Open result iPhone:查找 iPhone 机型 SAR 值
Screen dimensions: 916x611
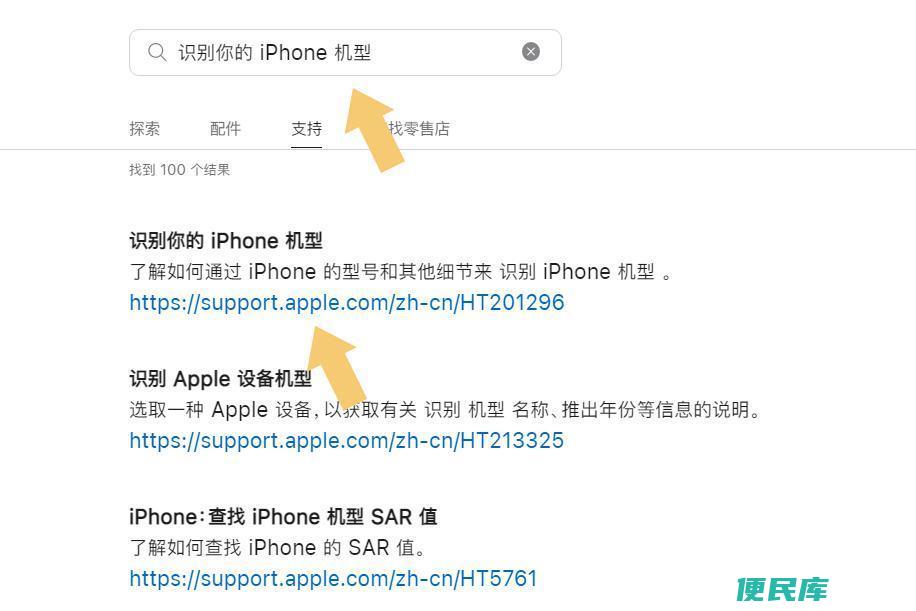[x=283, y=516]
